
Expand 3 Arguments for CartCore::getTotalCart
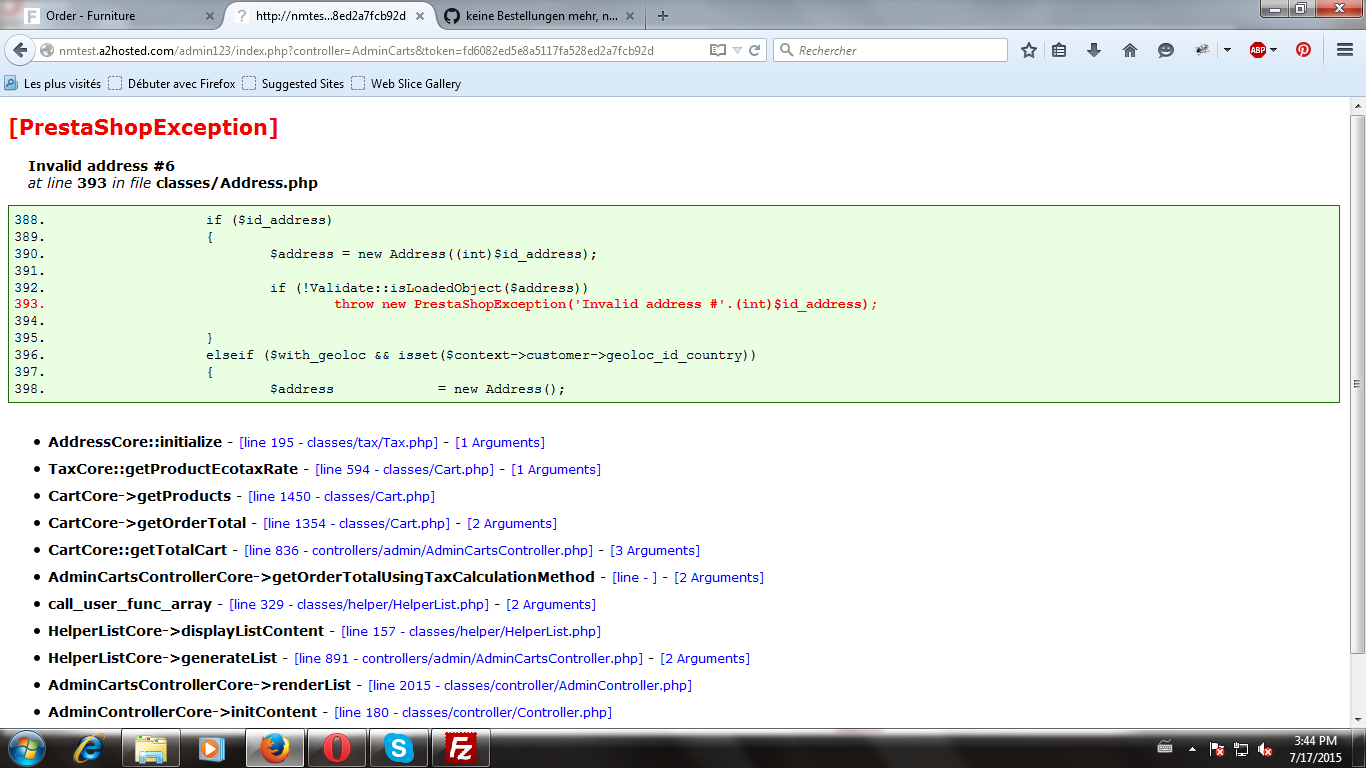tap(655, 550)
